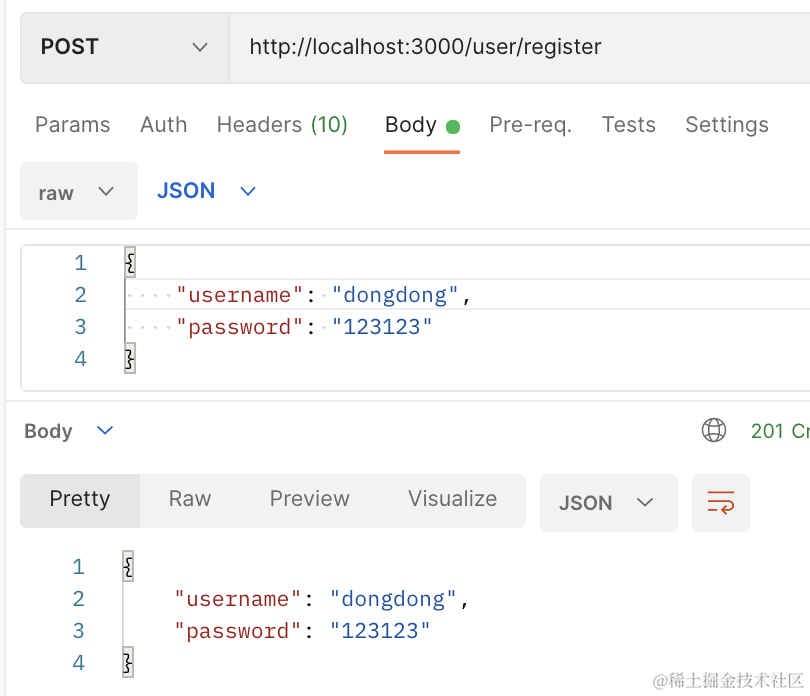Open the request JSON format dropdown

[x=207, y=191]
